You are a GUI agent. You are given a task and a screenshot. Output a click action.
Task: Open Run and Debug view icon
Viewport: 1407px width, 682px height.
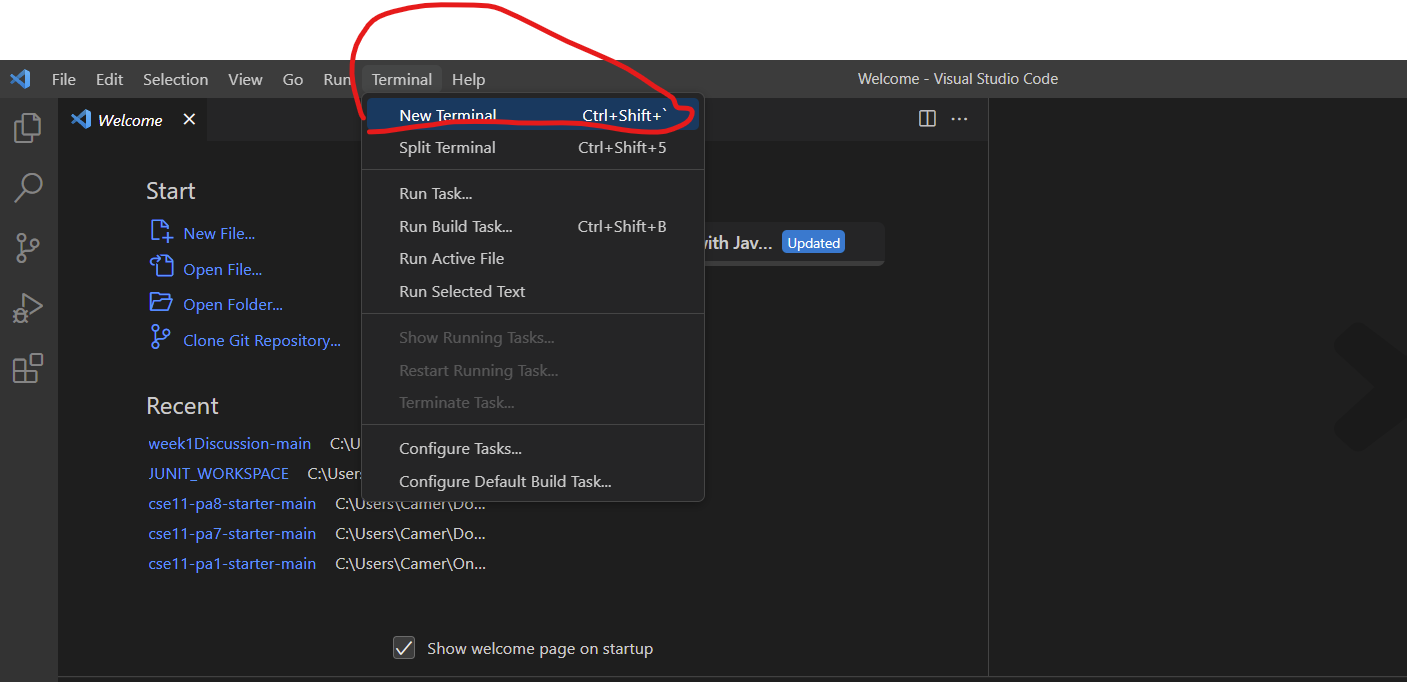[x=28, y=308]
